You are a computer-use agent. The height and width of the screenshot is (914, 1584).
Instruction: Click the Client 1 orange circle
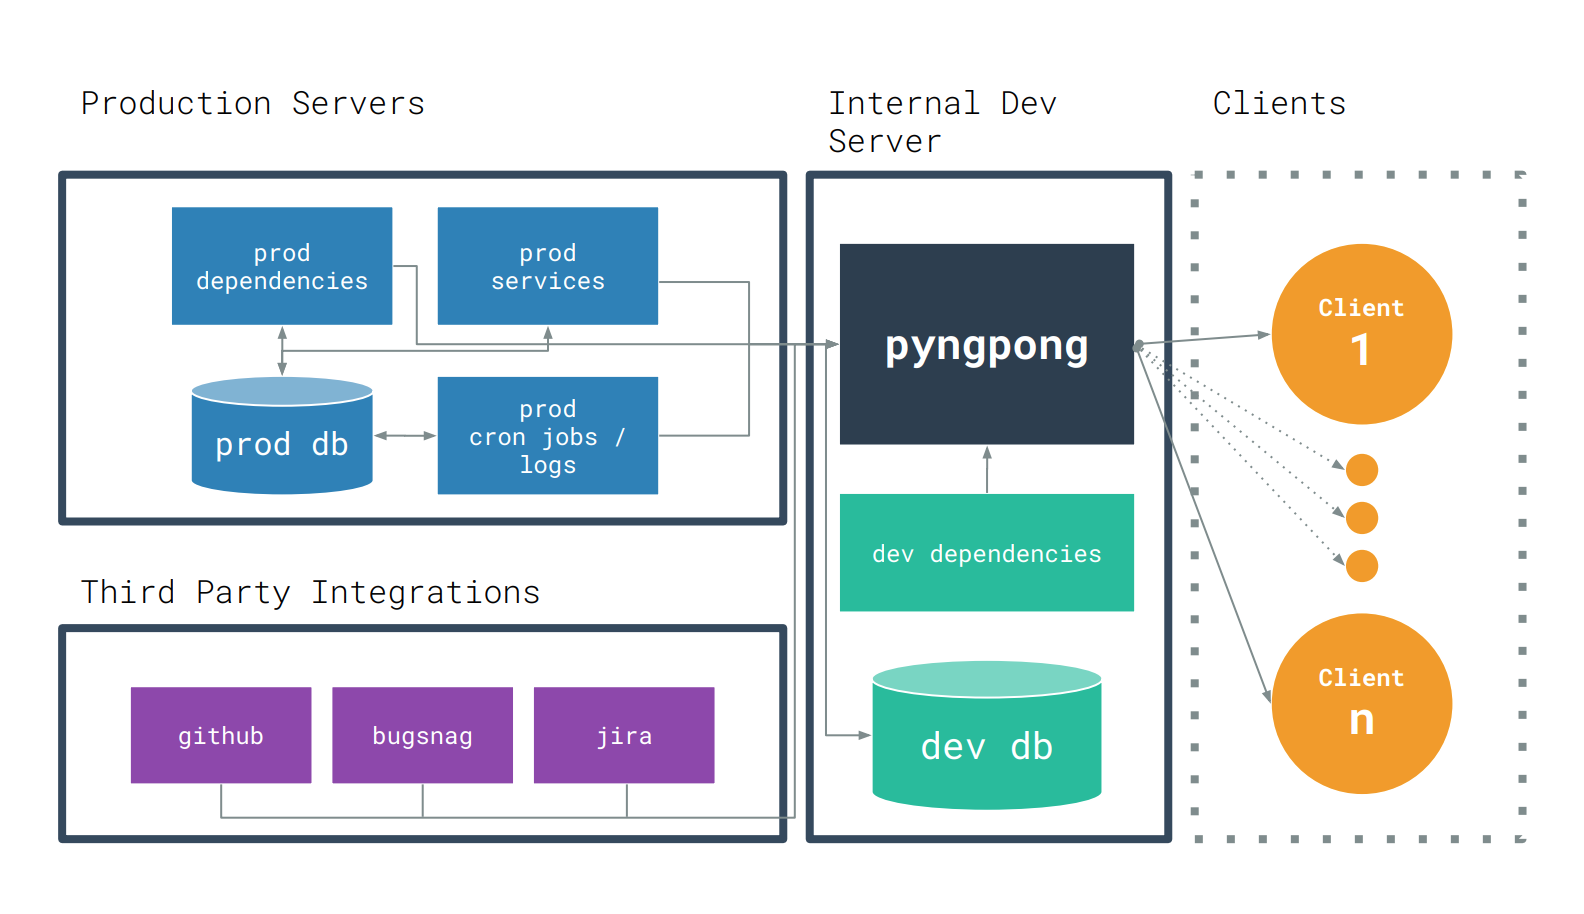1362,334
